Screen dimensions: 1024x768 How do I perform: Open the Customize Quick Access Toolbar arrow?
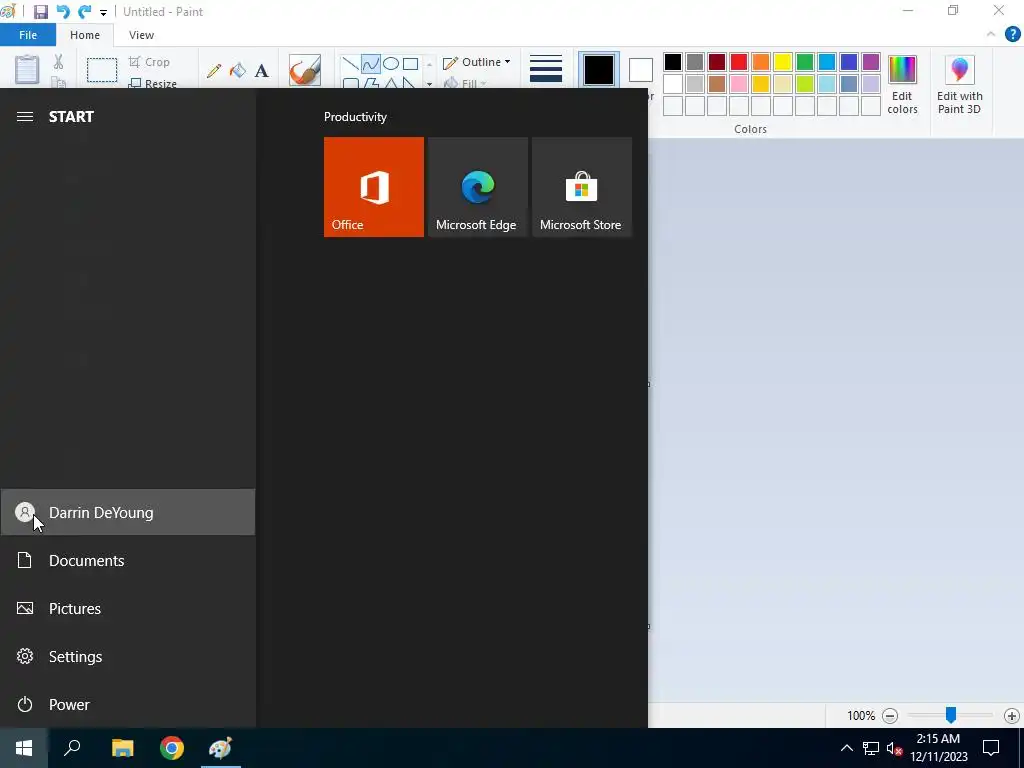pos(103,12)
